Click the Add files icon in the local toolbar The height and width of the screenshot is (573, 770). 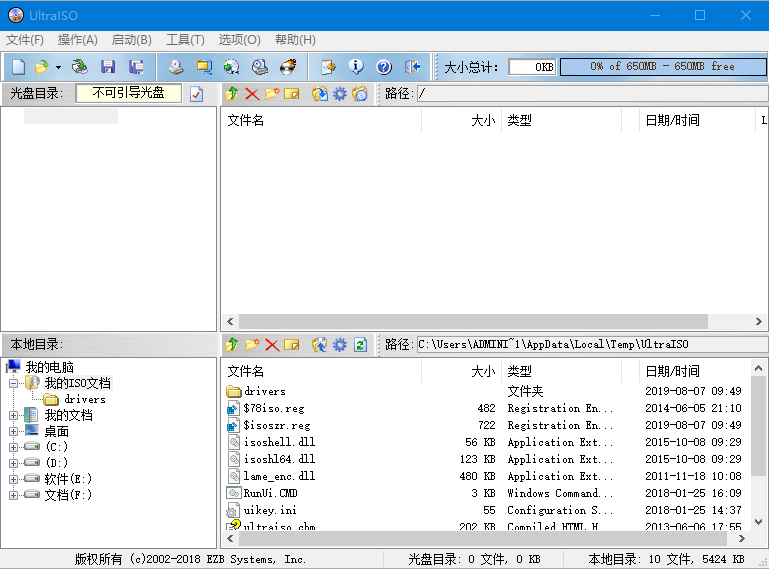(x=320, y=345)
